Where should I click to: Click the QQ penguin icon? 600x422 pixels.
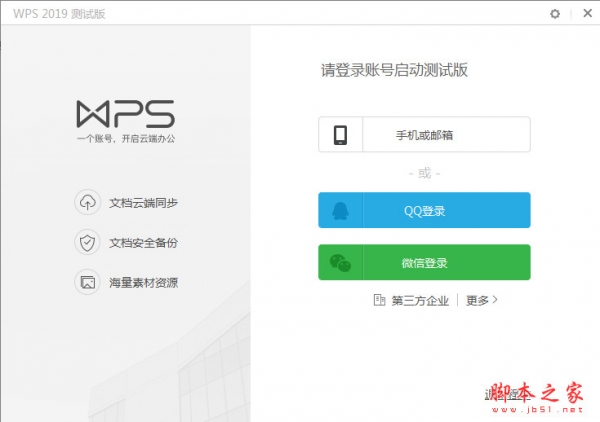pos(341,211)
